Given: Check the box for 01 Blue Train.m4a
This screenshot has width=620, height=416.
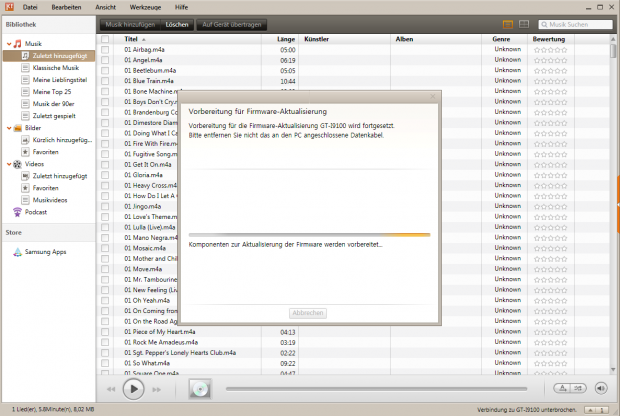Looking at the screenshot, I should coord(105,81).
